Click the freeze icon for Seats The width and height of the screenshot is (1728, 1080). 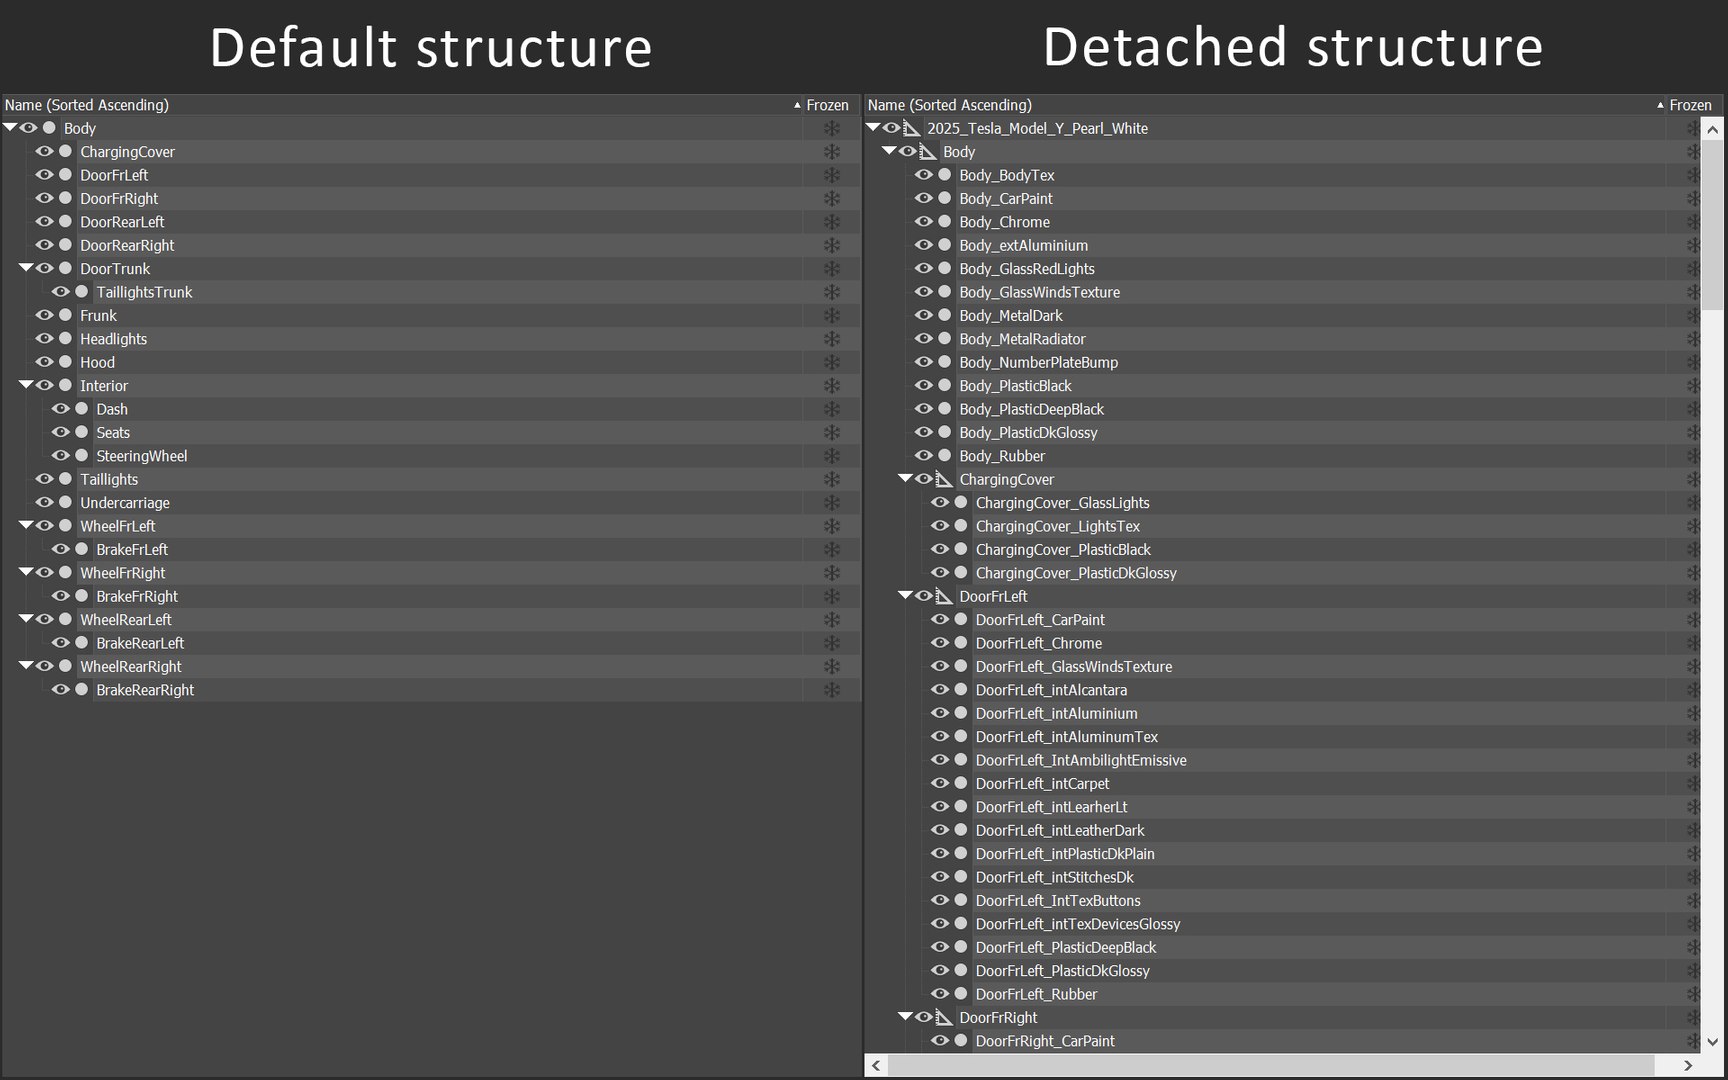pyautogui.click(x=831, y=433)
